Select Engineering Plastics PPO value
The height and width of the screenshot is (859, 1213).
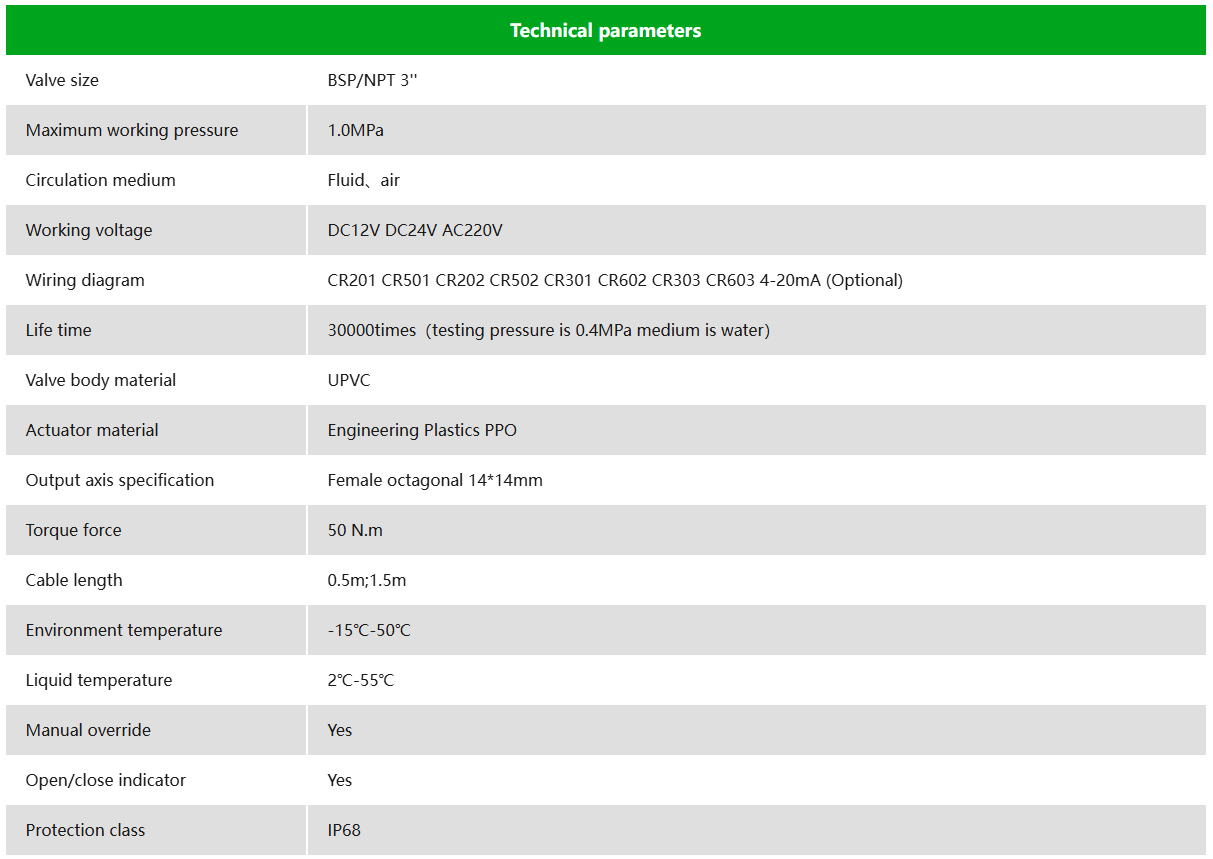pyautogui.click(x=422, y=430)
